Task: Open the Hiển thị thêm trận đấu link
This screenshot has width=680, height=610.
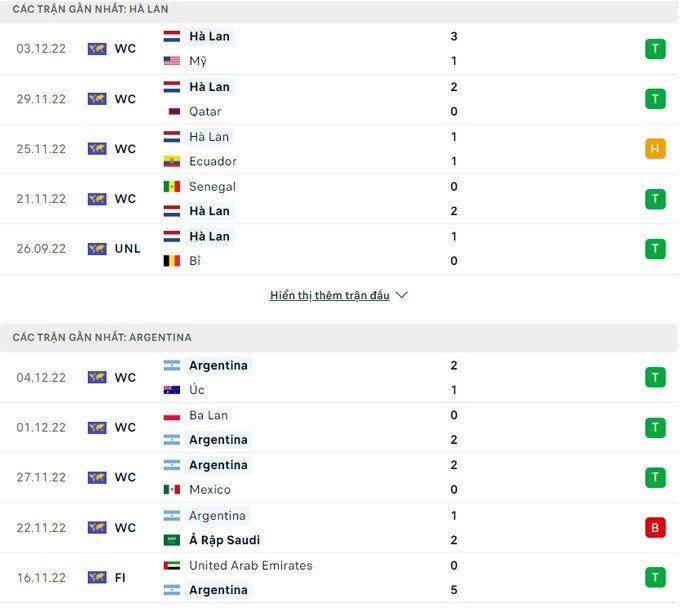Action: 329,296
